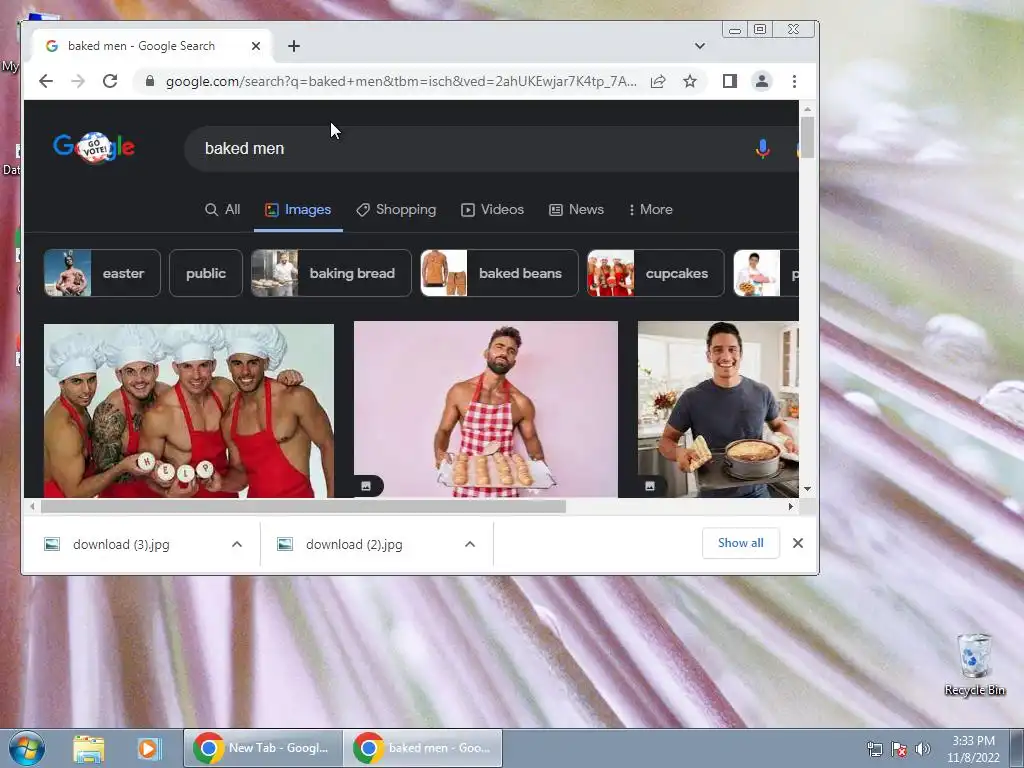1024x768 pixels.
Task: Click the browser forward arrow
Action: pyautogui.click(x=78, y=81)
